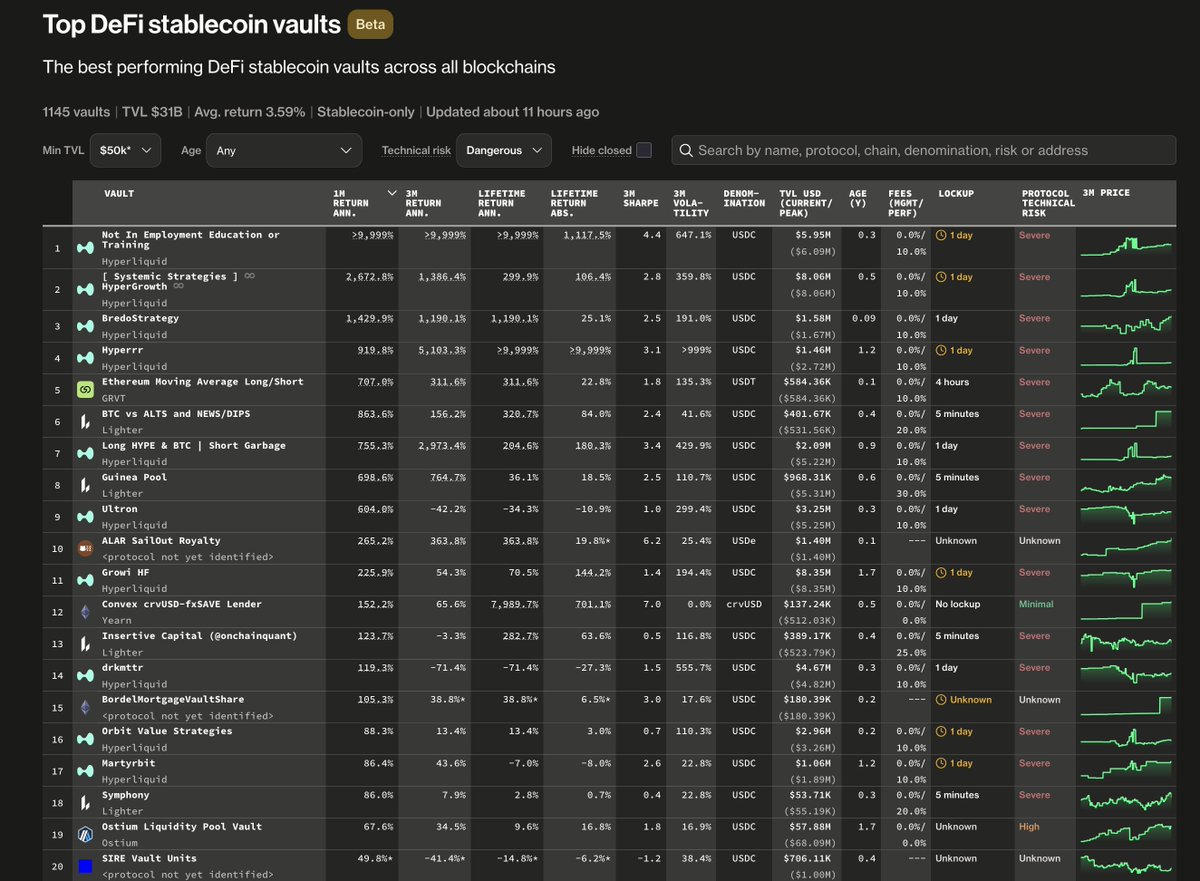Click the icon for Long HYPE & BTC vault
1200x881 pixels.
[x=86, y=453]
